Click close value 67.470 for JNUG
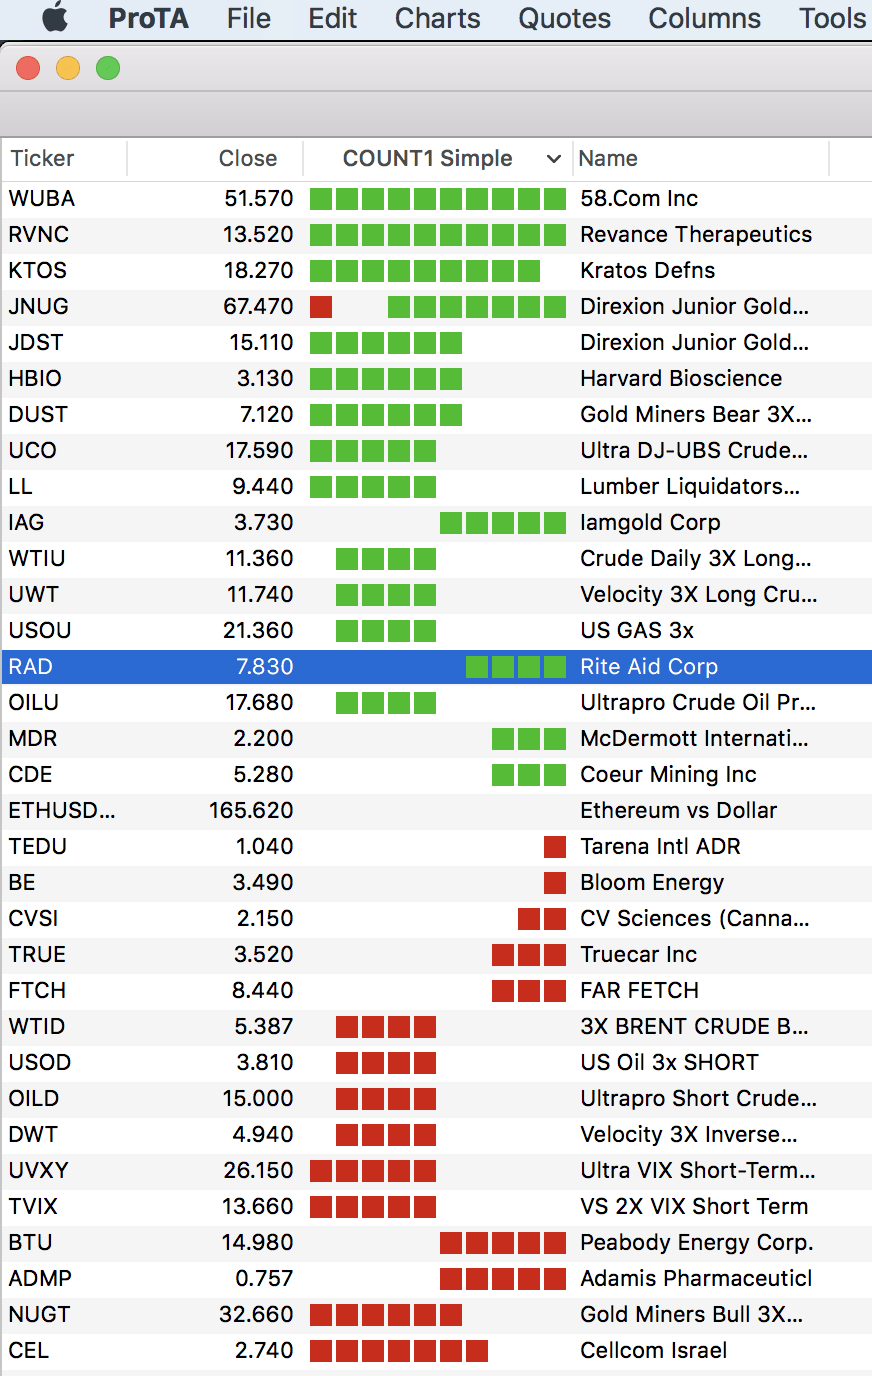The height and width of the screenshot is (1376, 872). (x=258, y=306)
